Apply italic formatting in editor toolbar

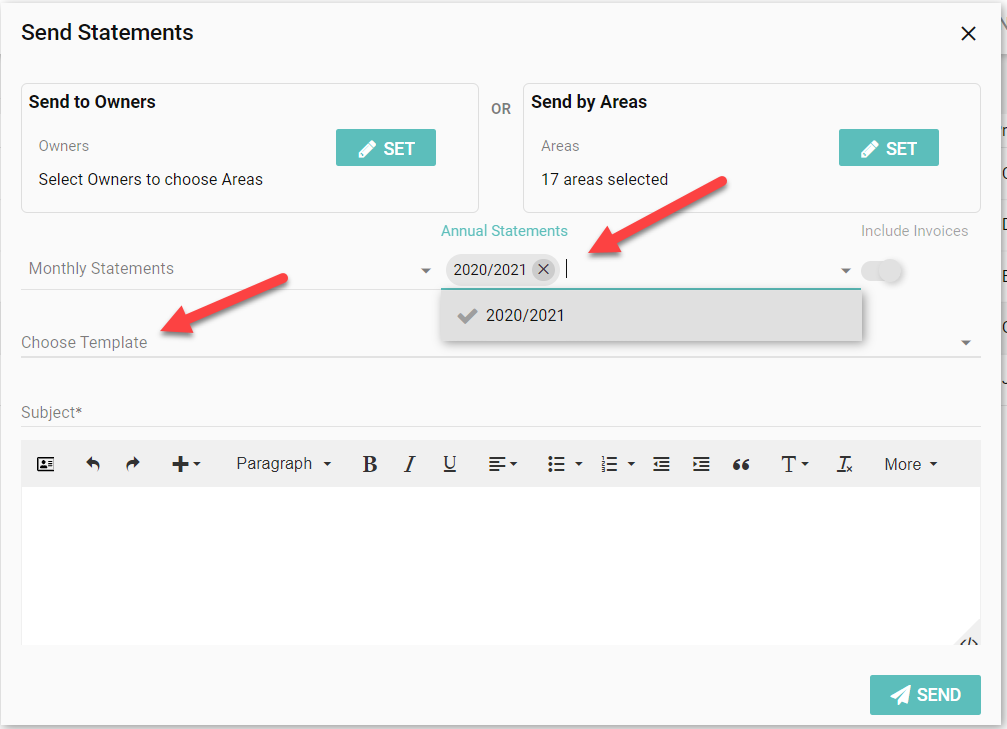[409, 464]
